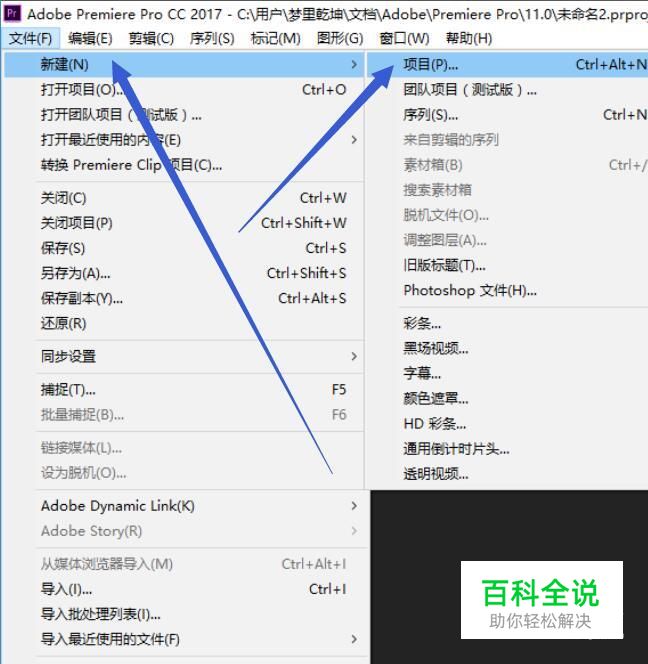Select 保存(S) menu entry

[184, 248]
